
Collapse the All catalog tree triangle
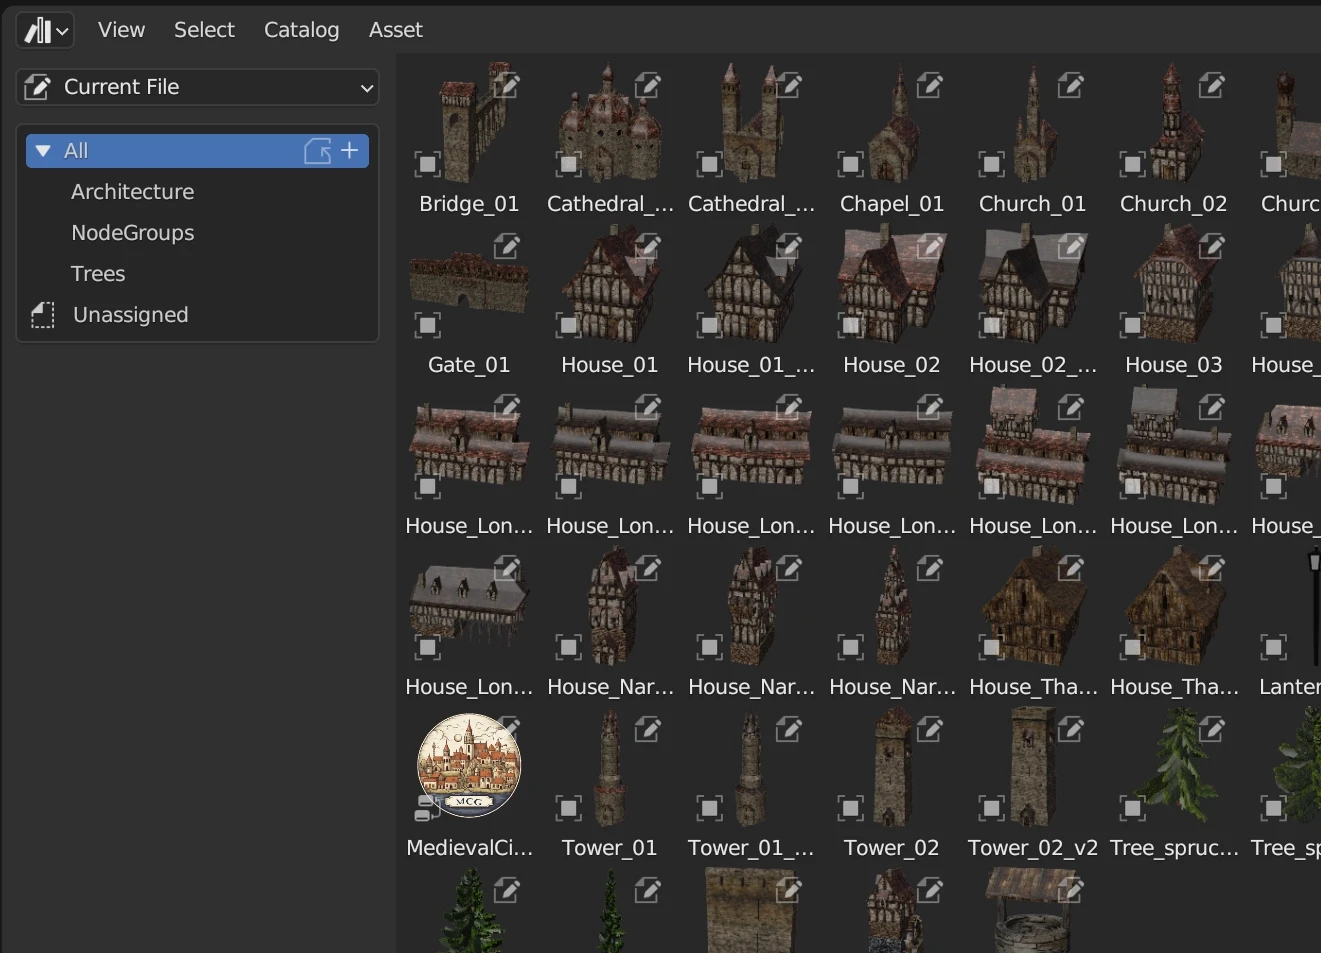[x=43, y=151]
